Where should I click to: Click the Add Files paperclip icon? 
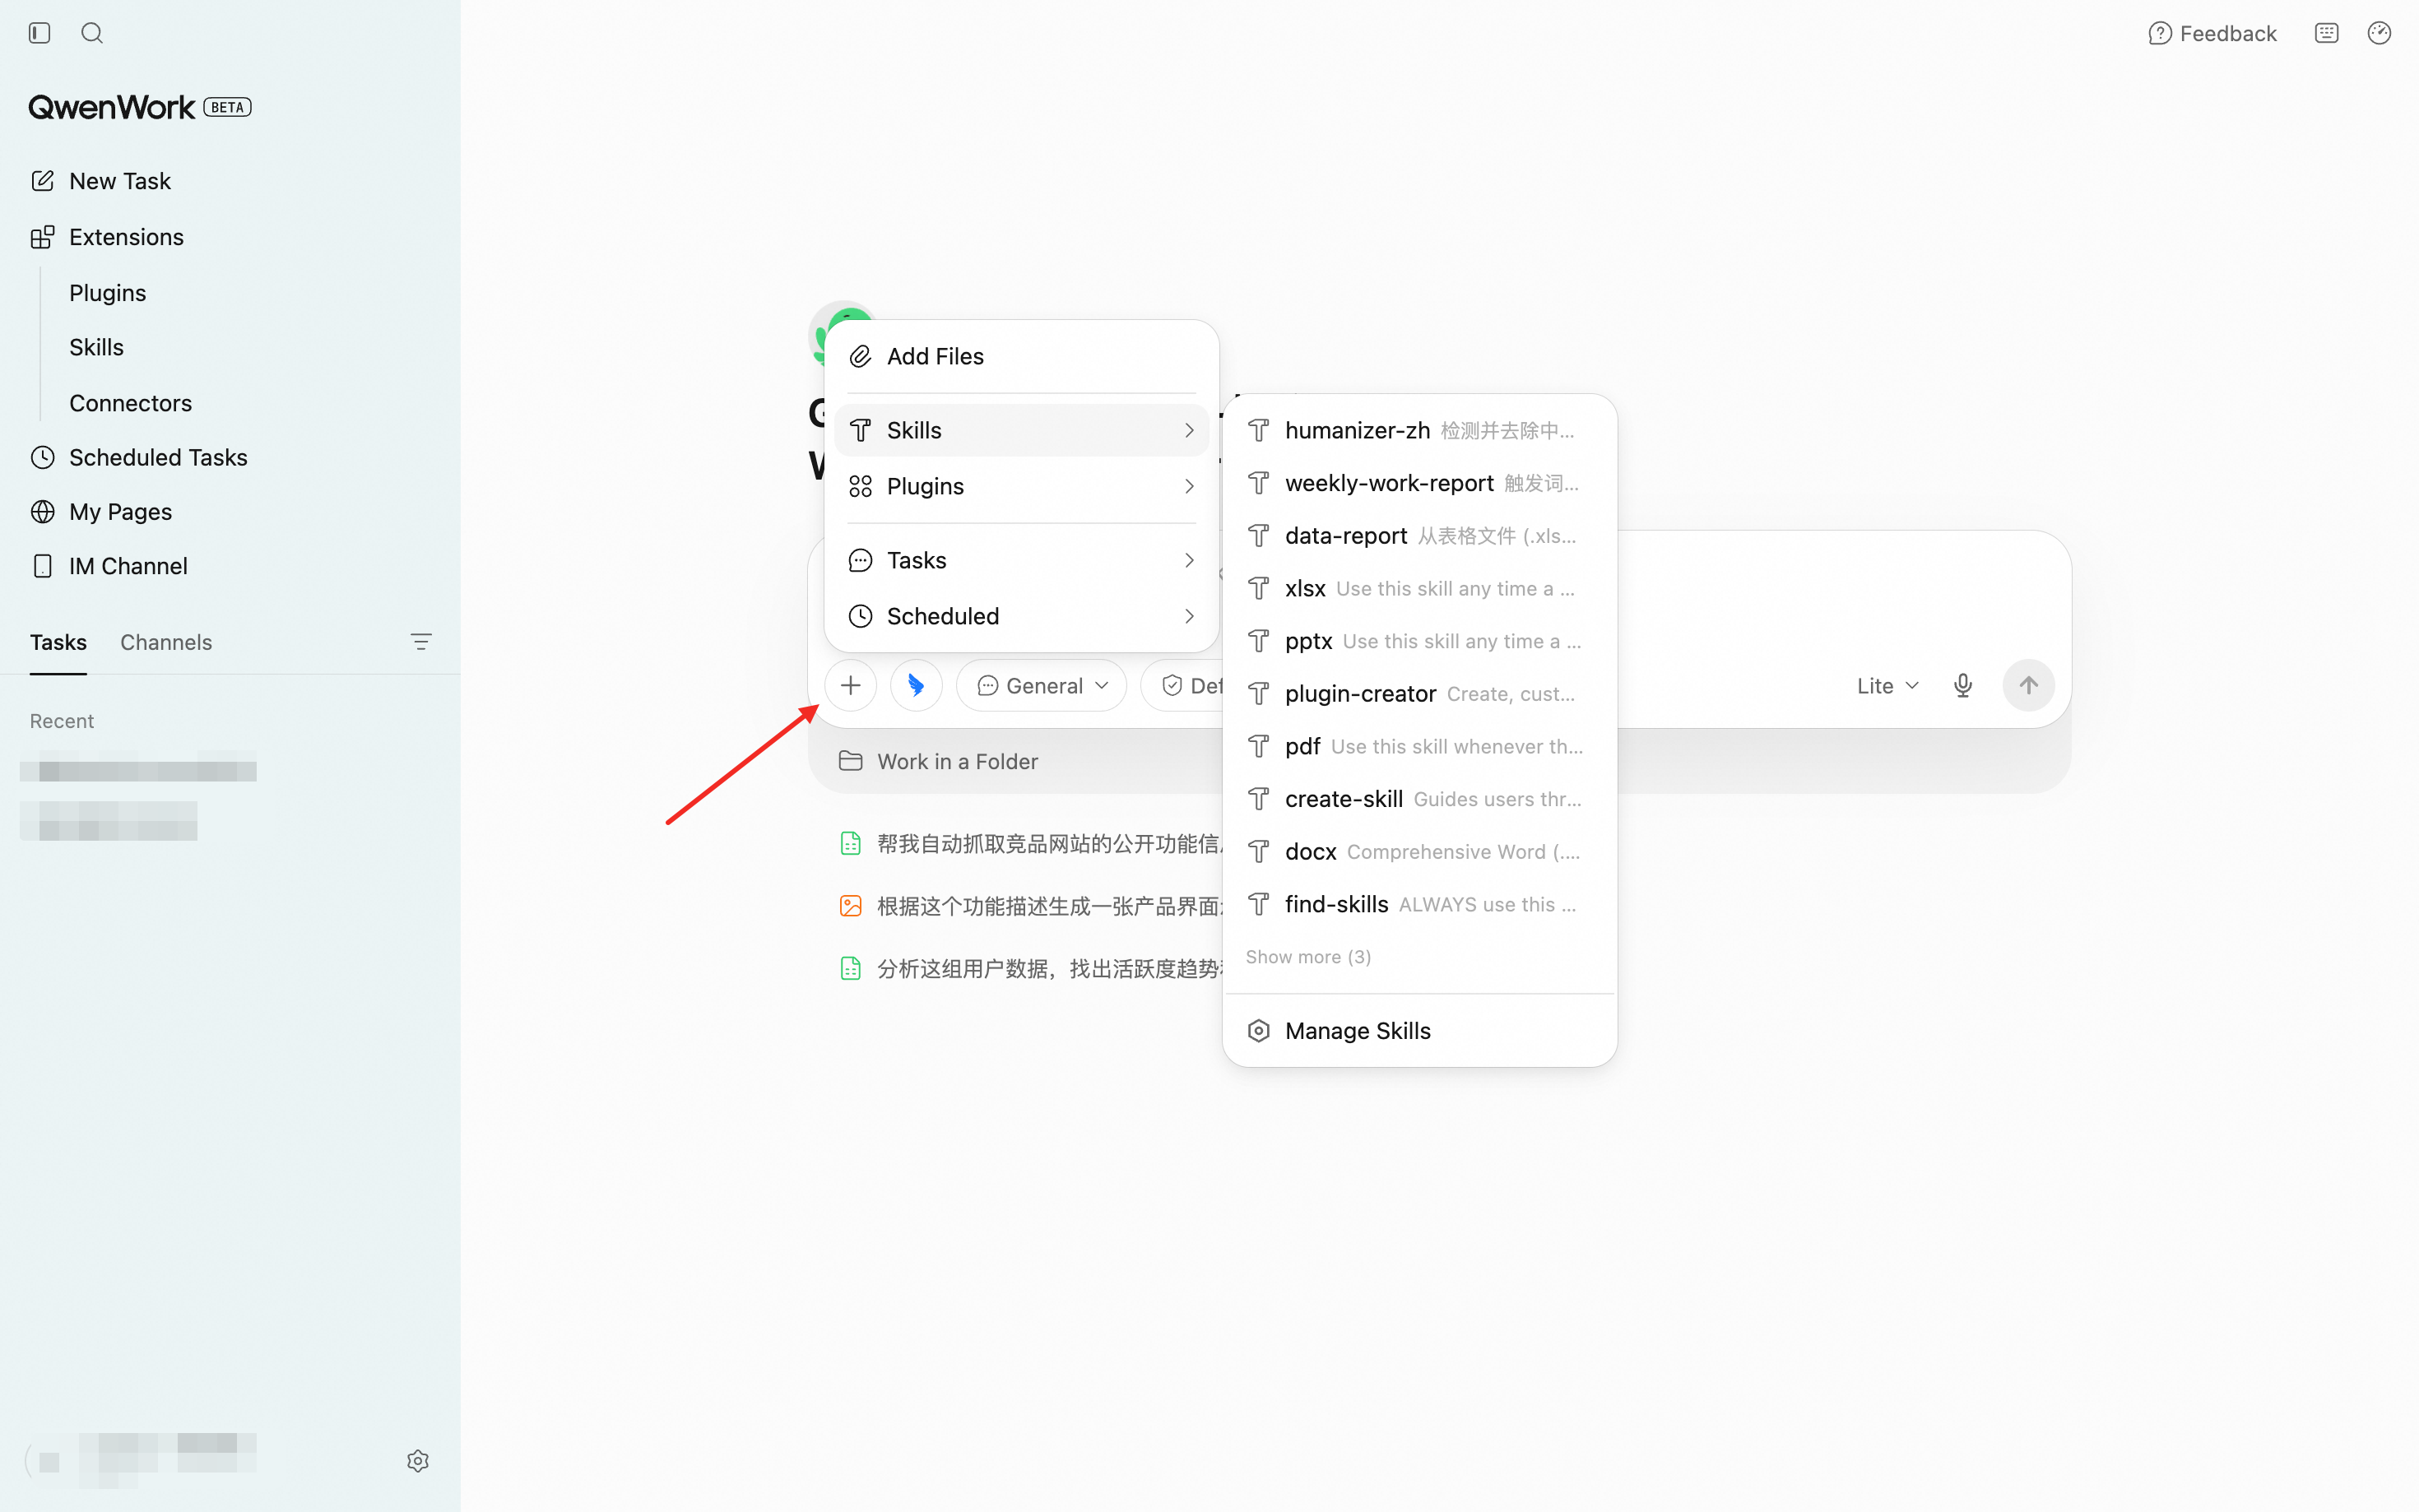coord(860,357)
